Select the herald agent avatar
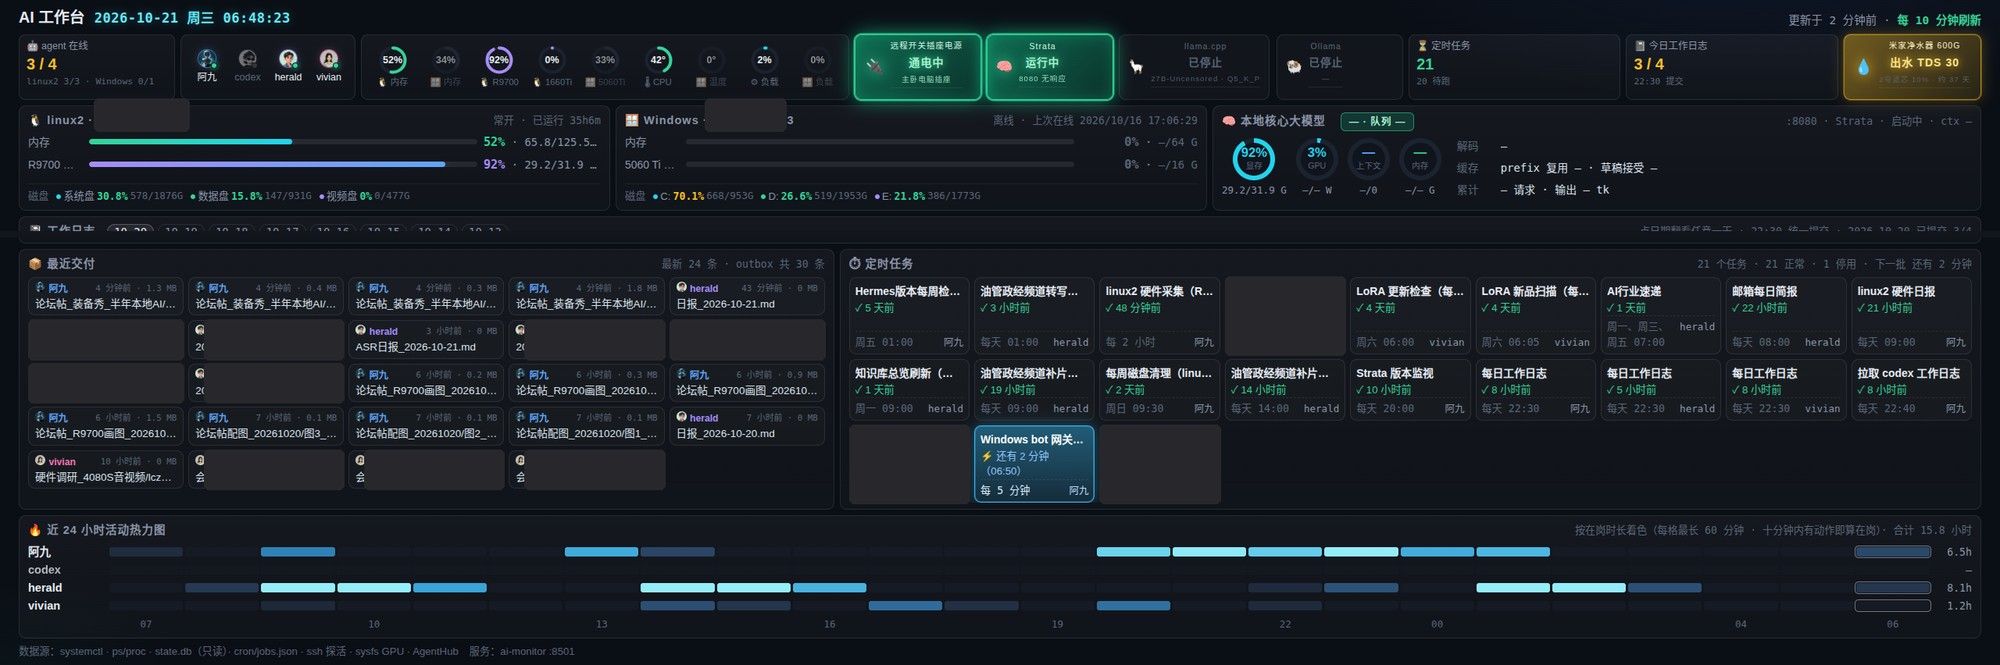2000x665 pixels. pyautogui.click(x=288, y=59)
